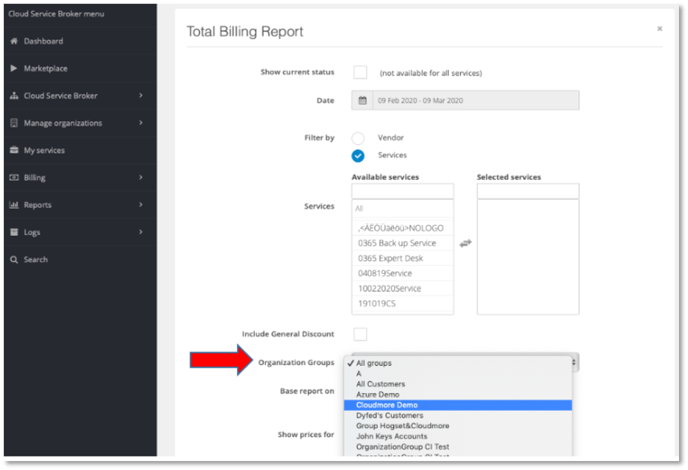Click the swap arrows between service lists
688x470 pixels.
click(x=465, y=243)
